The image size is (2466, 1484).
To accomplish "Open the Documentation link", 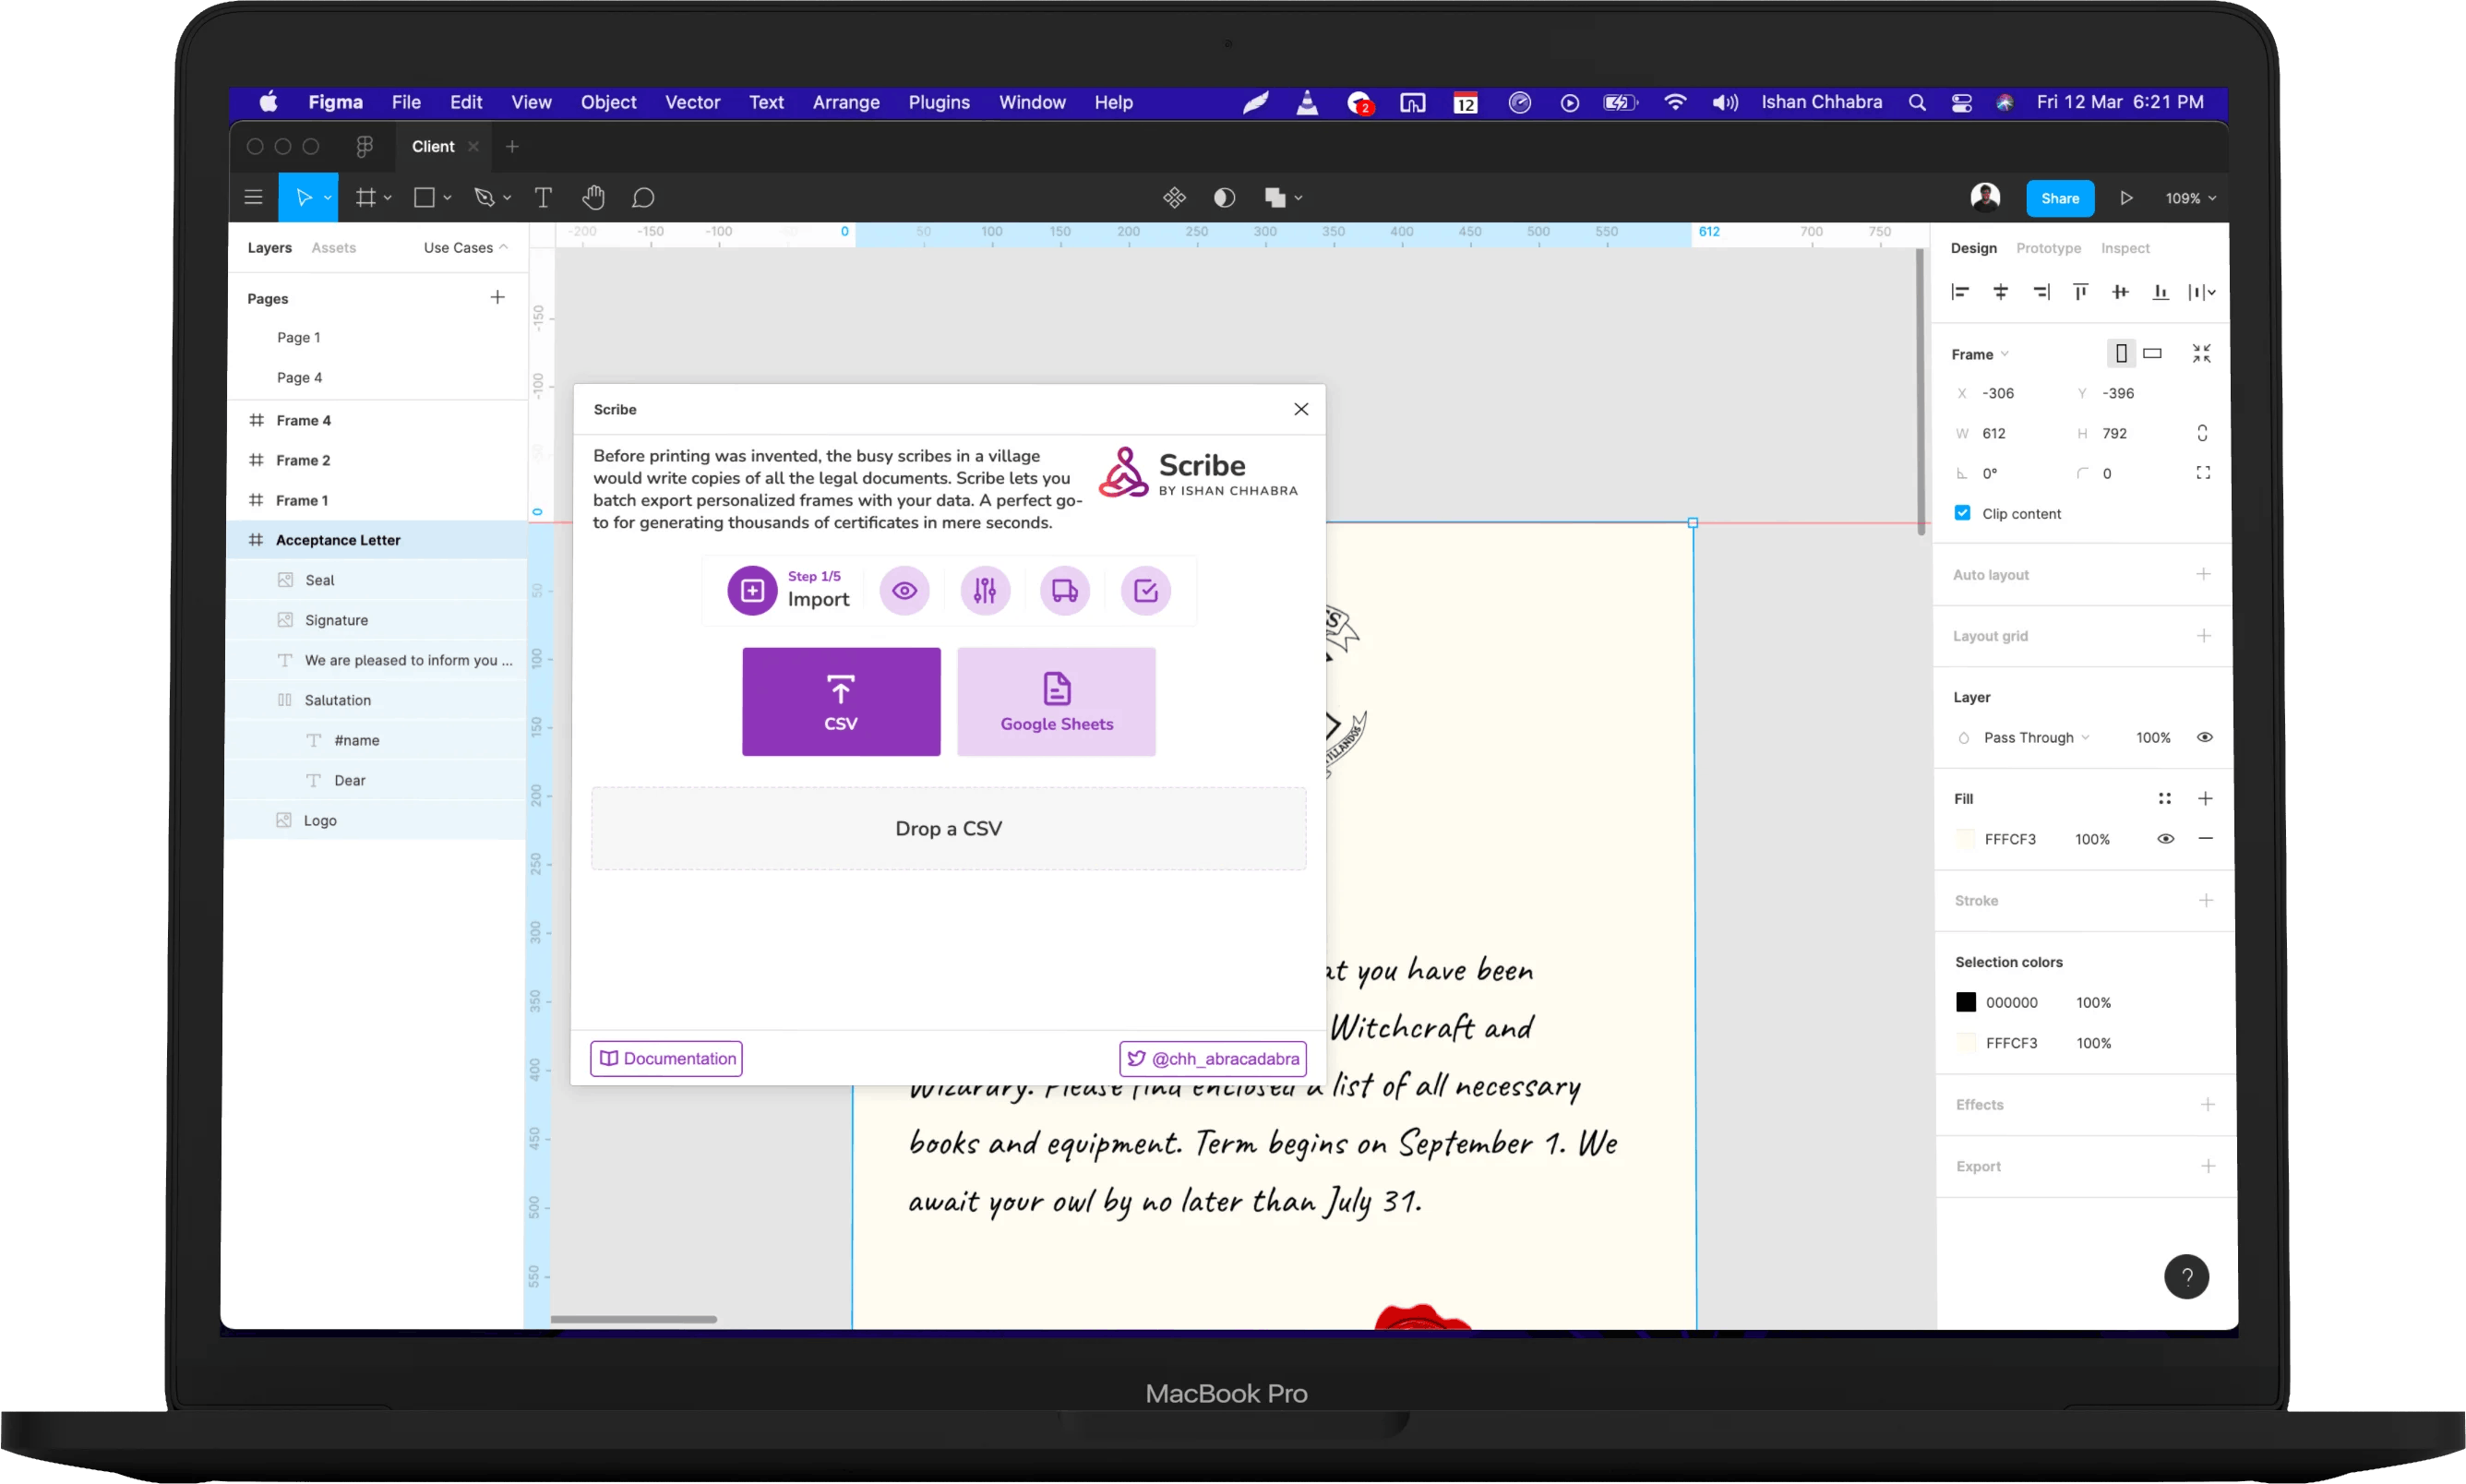I will point(667,1059).
